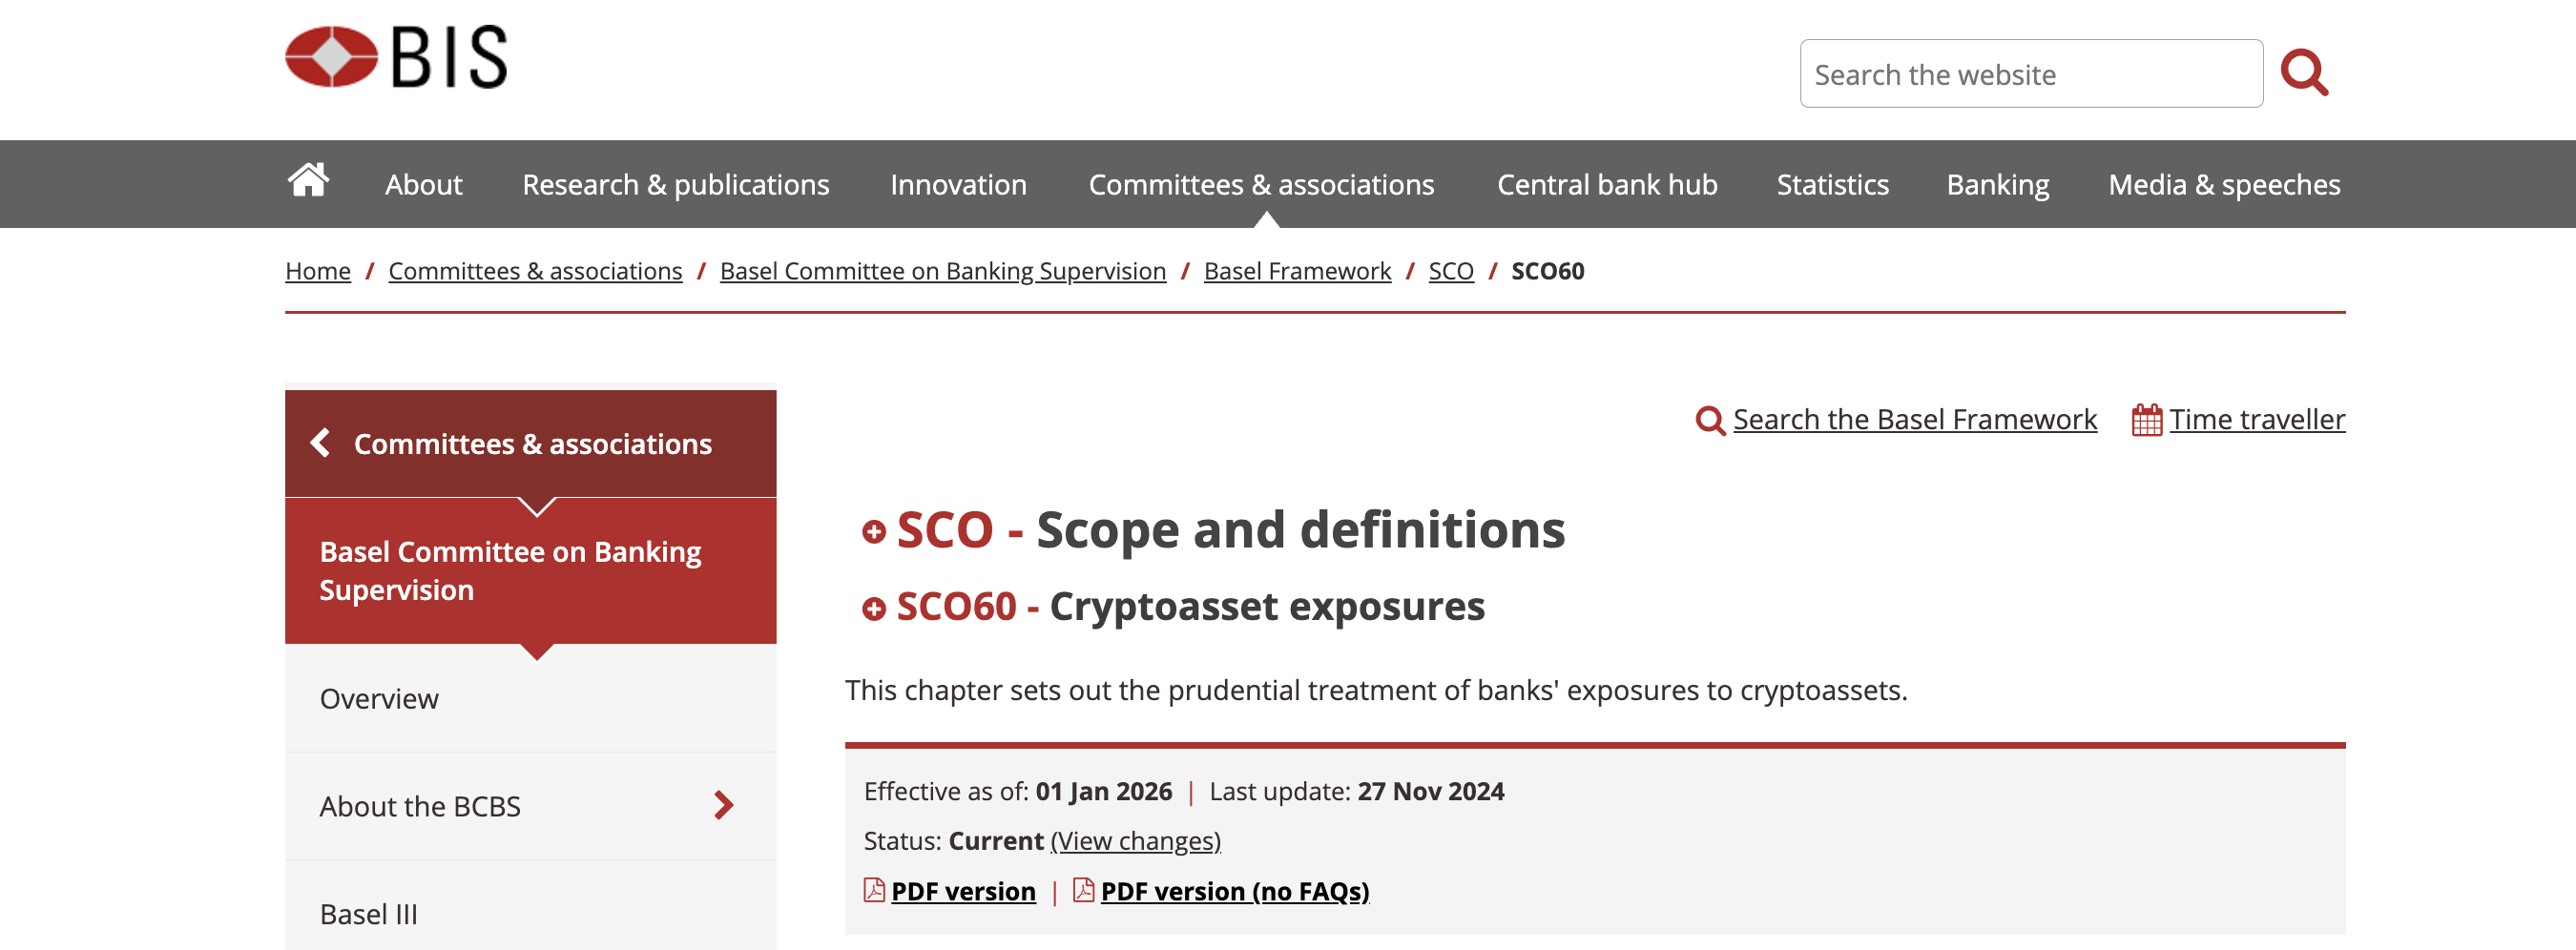Open the Central bank hub menu
The width and height of the screenshot is (2576, 950).
point(1607,184)
